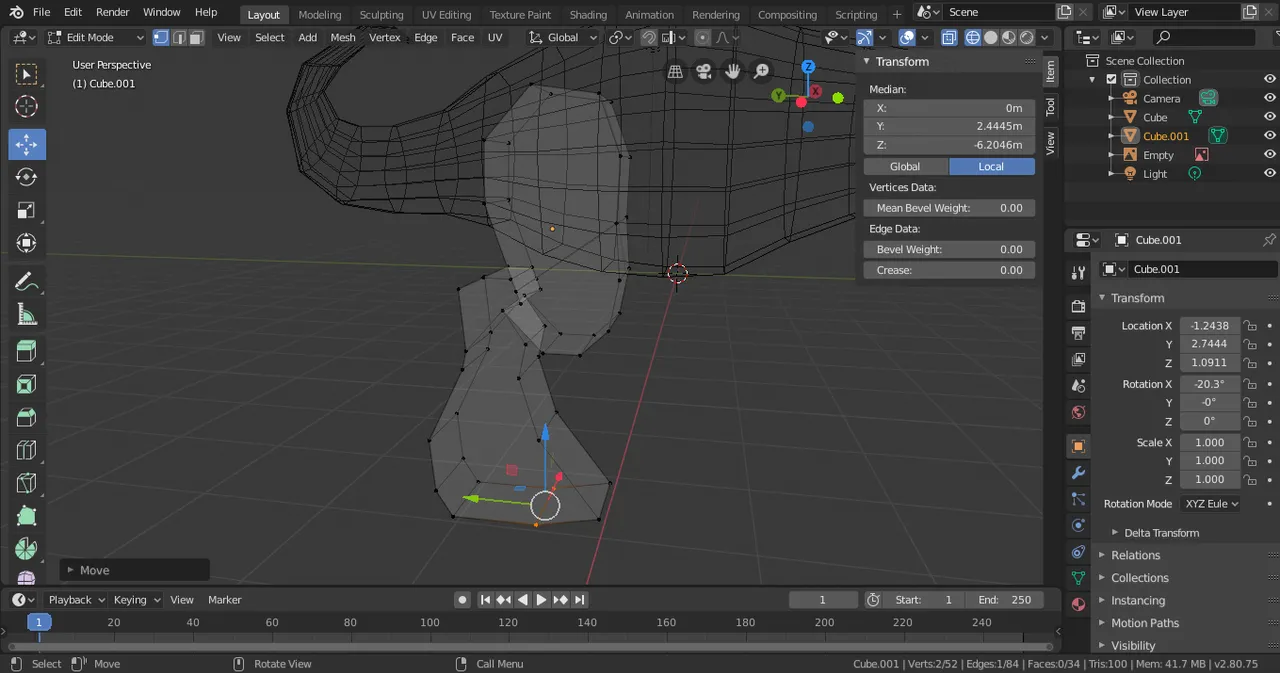Select the Bevel tool

click(27, 417)
